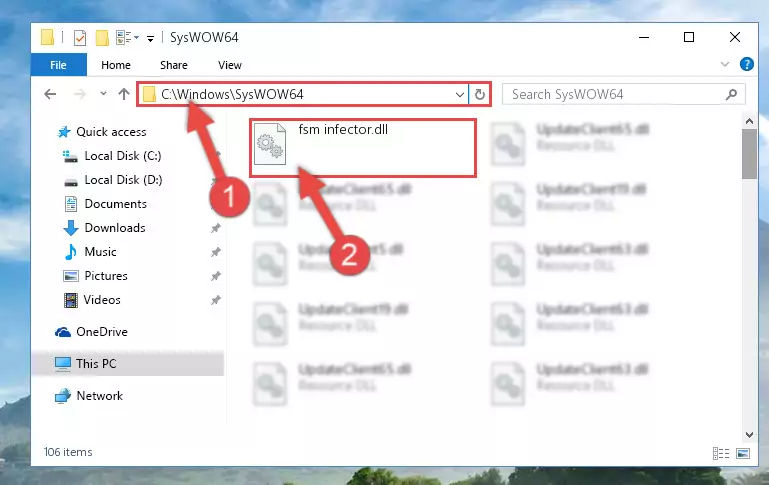The width and height of the screenshot is (769, 485).
Task: Click the scroll down arrow of file list
Action: tap(749, 434)
